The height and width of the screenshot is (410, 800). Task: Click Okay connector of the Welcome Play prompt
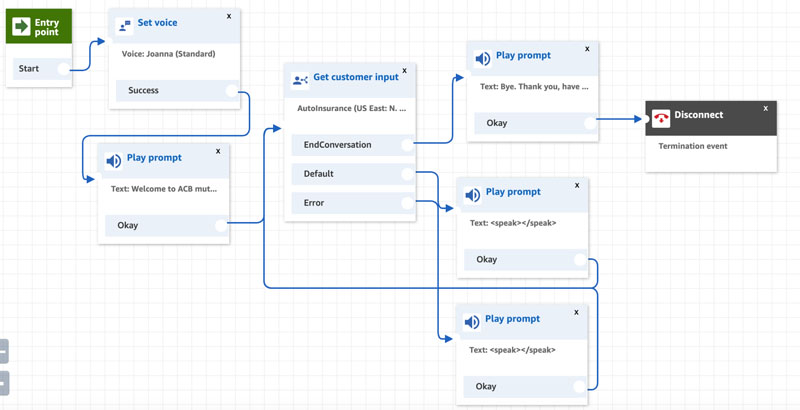tap(221, 226)
